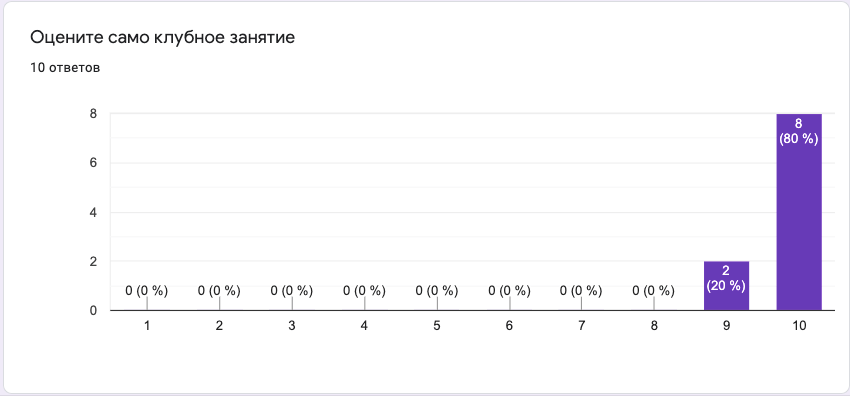
Task: Click the y-axis value 8
Action: pos(93,114)
